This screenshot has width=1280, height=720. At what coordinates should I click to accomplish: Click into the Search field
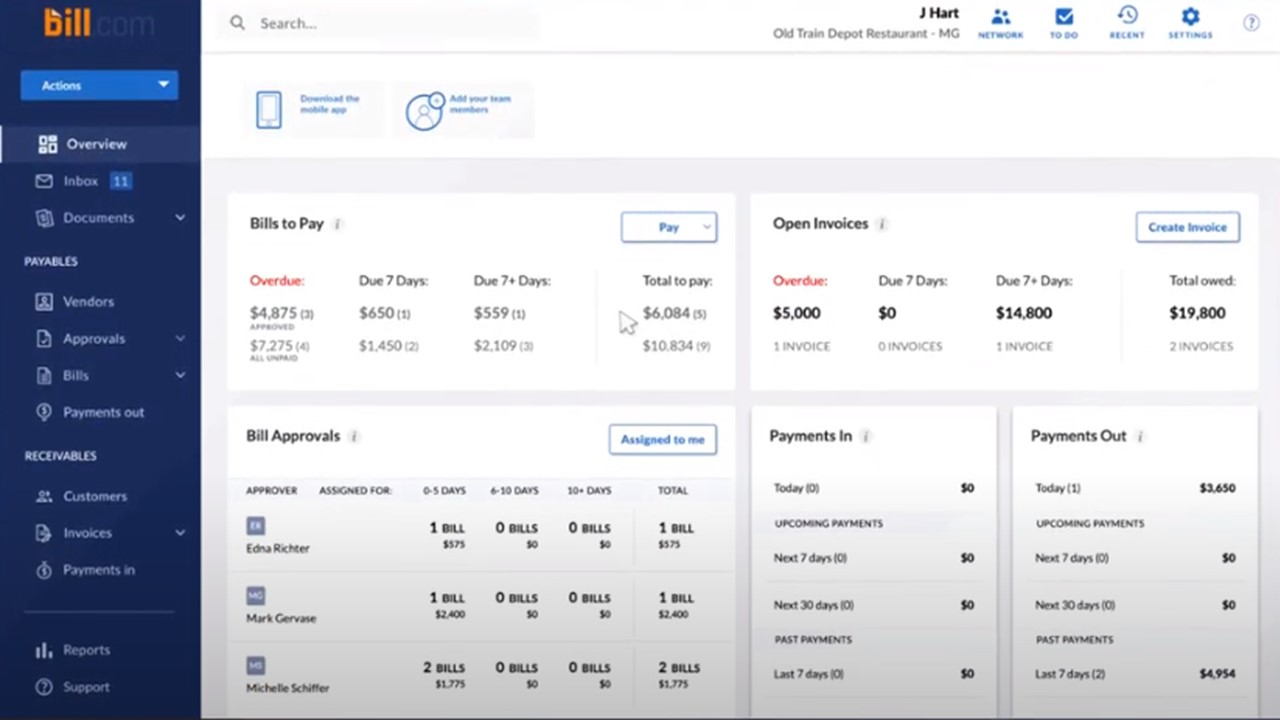click(390, 23)
